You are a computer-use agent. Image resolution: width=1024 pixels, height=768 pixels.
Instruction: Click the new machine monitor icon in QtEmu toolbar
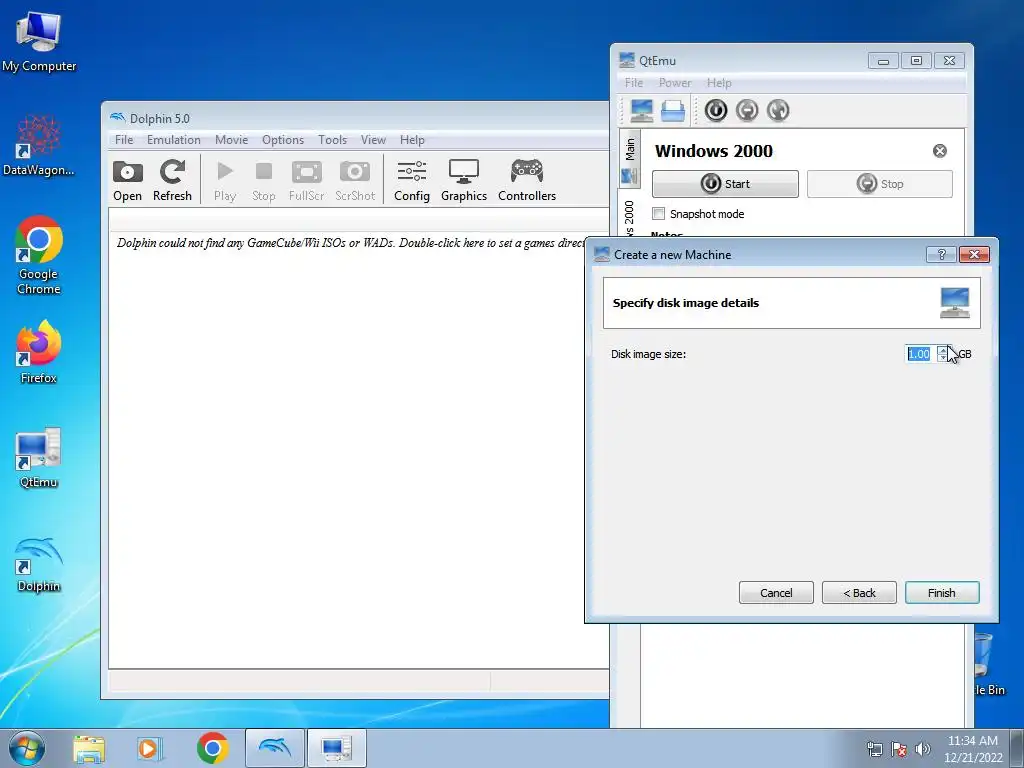pos(641,110)
